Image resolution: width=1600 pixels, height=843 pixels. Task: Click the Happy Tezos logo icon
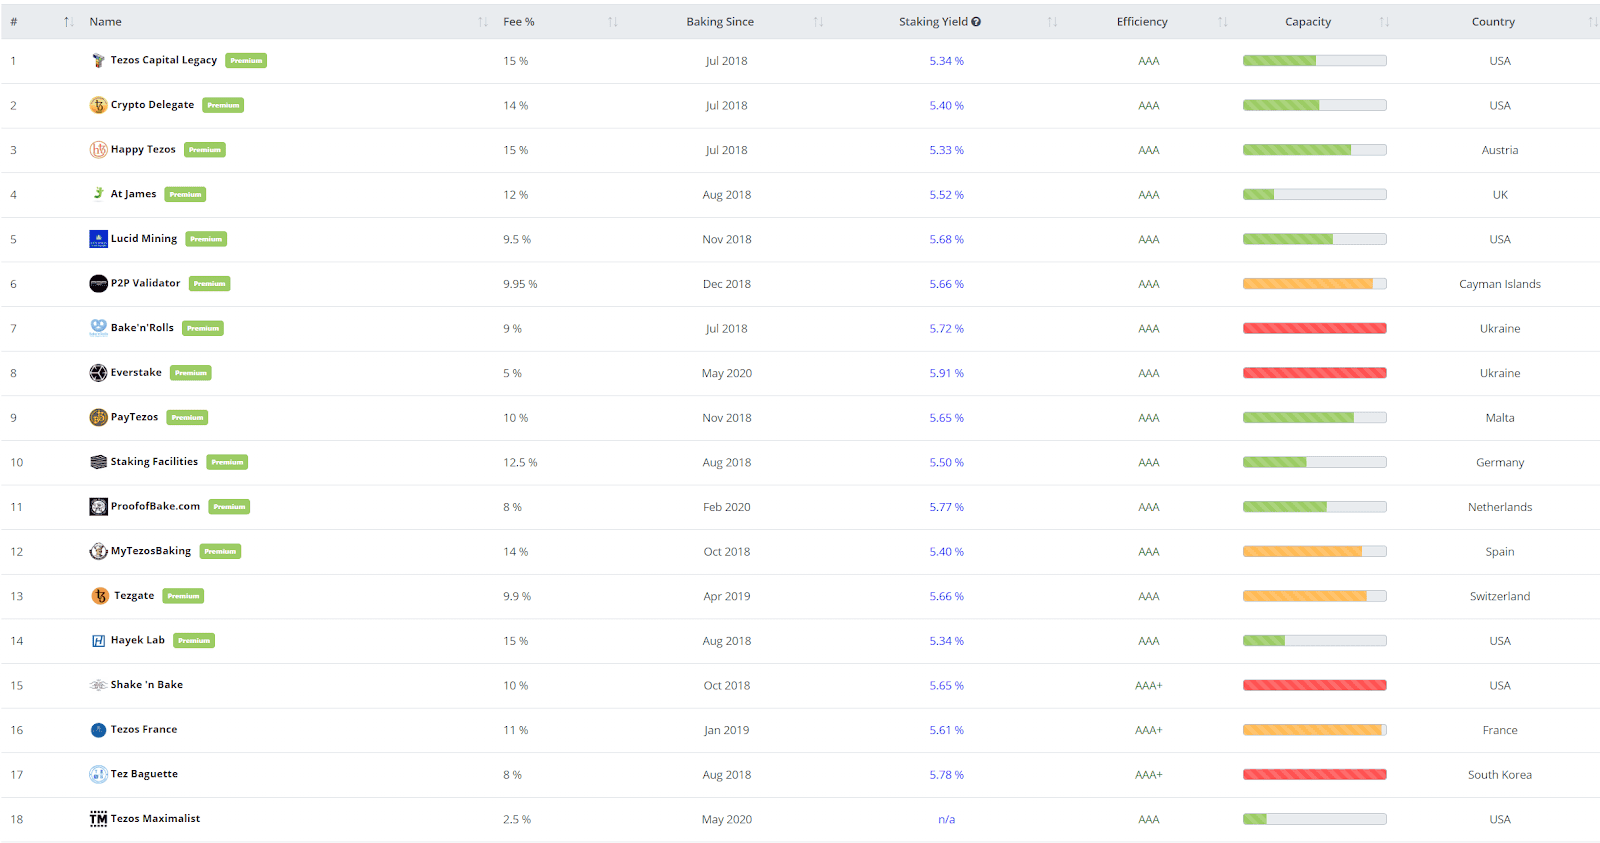click(98, 150)
